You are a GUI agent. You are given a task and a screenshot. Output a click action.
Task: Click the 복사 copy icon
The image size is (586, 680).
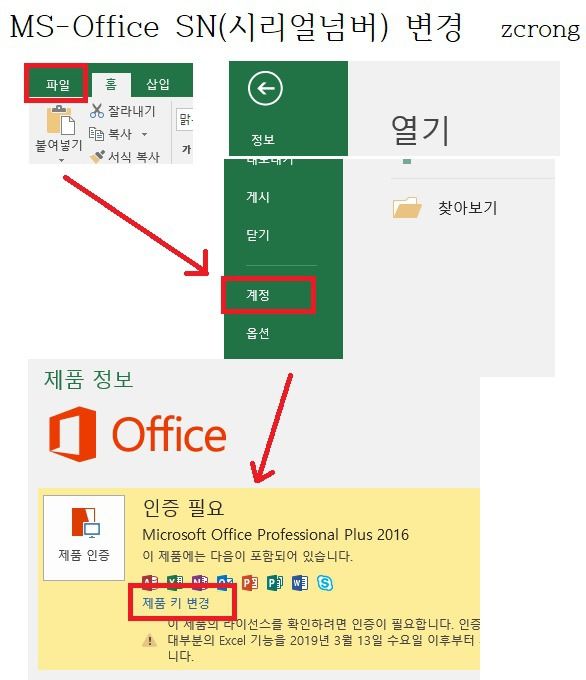pos(96,134)
